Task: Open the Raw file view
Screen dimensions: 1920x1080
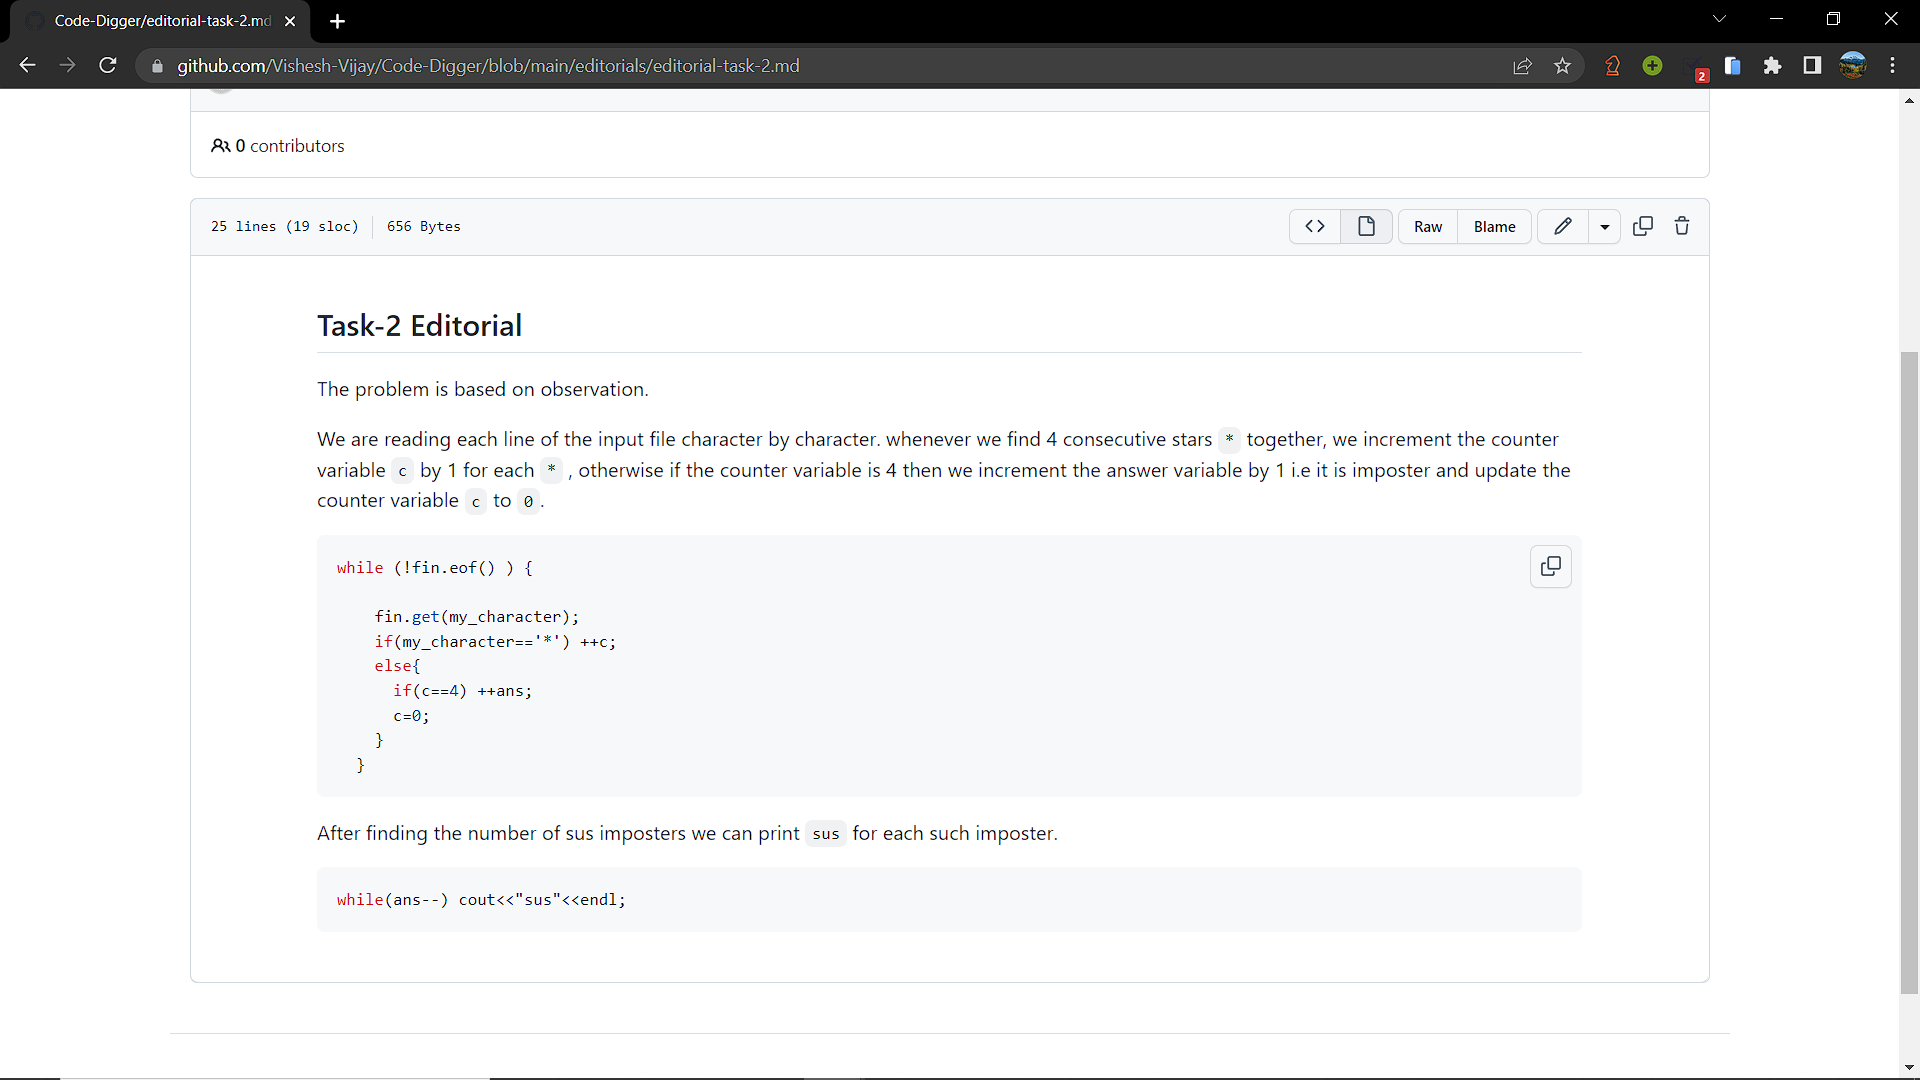Action: coord(1428,227)
